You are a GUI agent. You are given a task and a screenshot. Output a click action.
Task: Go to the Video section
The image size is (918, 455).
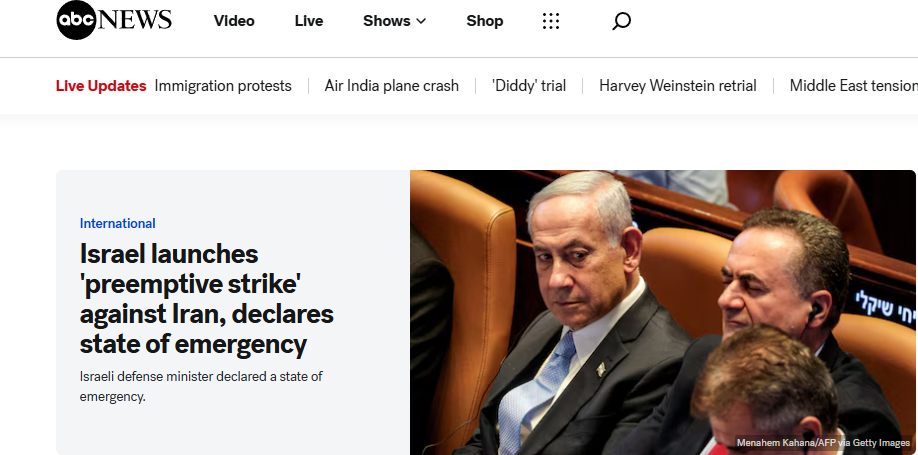[x=234, y=21]
